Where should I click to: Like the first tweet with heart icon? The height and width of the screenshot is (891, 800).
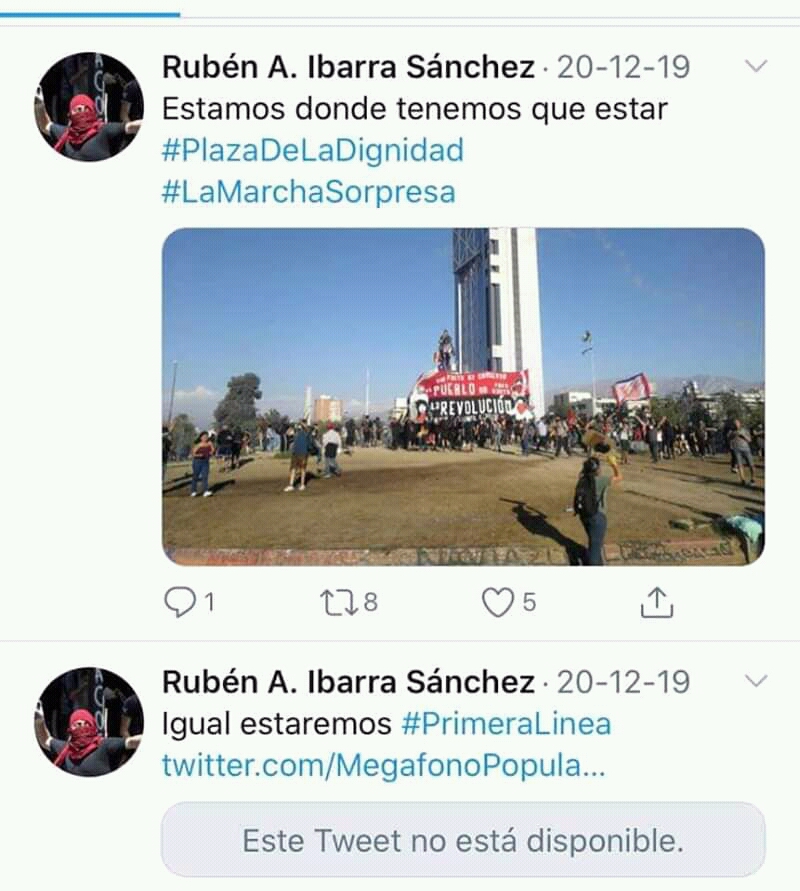click(x=498, y=602)
